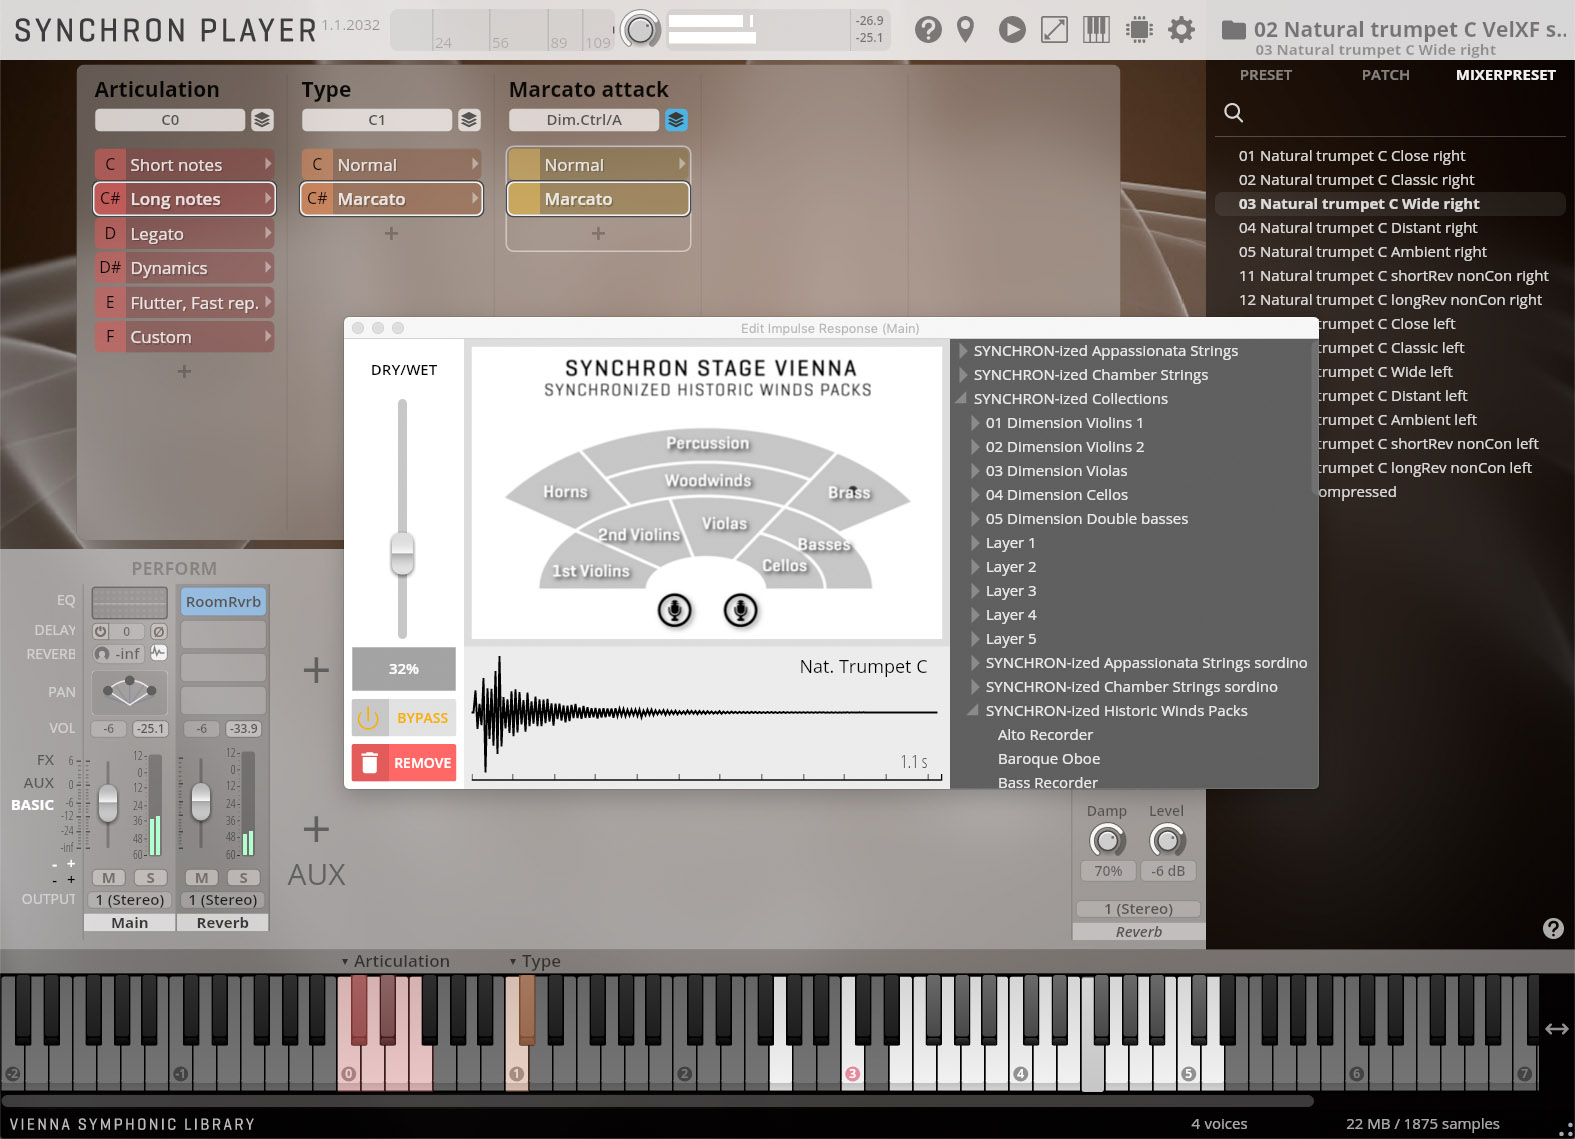Select 04 Natural trumpet C Distant right preset
The height and width of the screenshot is (1139, 1575).
[1358, 228]
